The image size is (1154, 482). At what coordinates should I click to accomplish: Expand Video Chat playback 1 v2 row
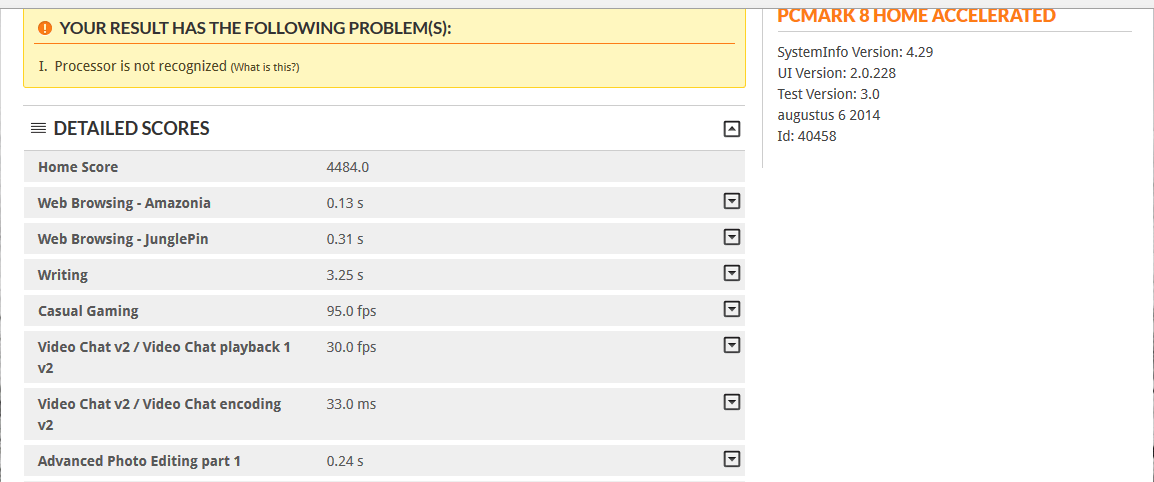[731, 346]
